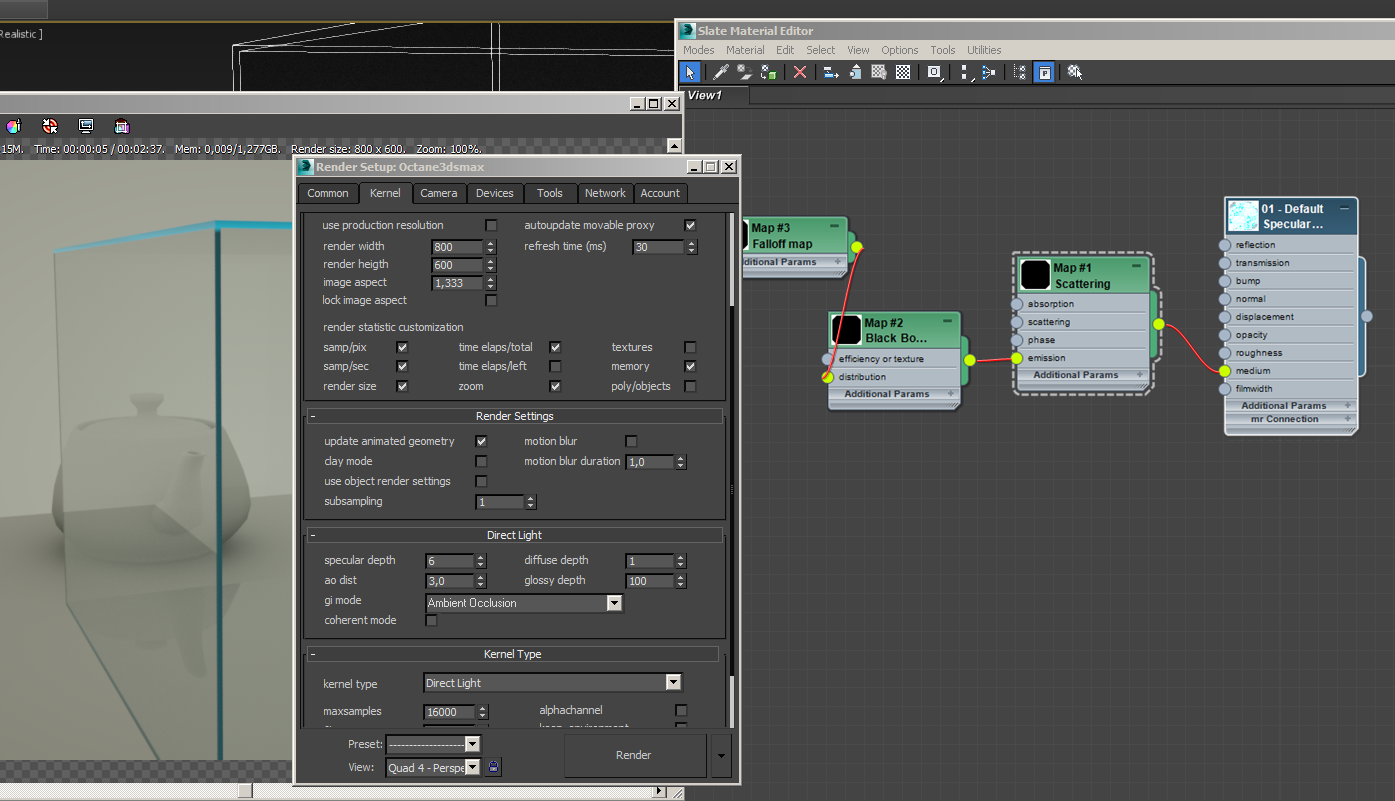Click the medium input socket on Specular node
The width and height of the screenshot is (1395, 801).
[1225, 371]
